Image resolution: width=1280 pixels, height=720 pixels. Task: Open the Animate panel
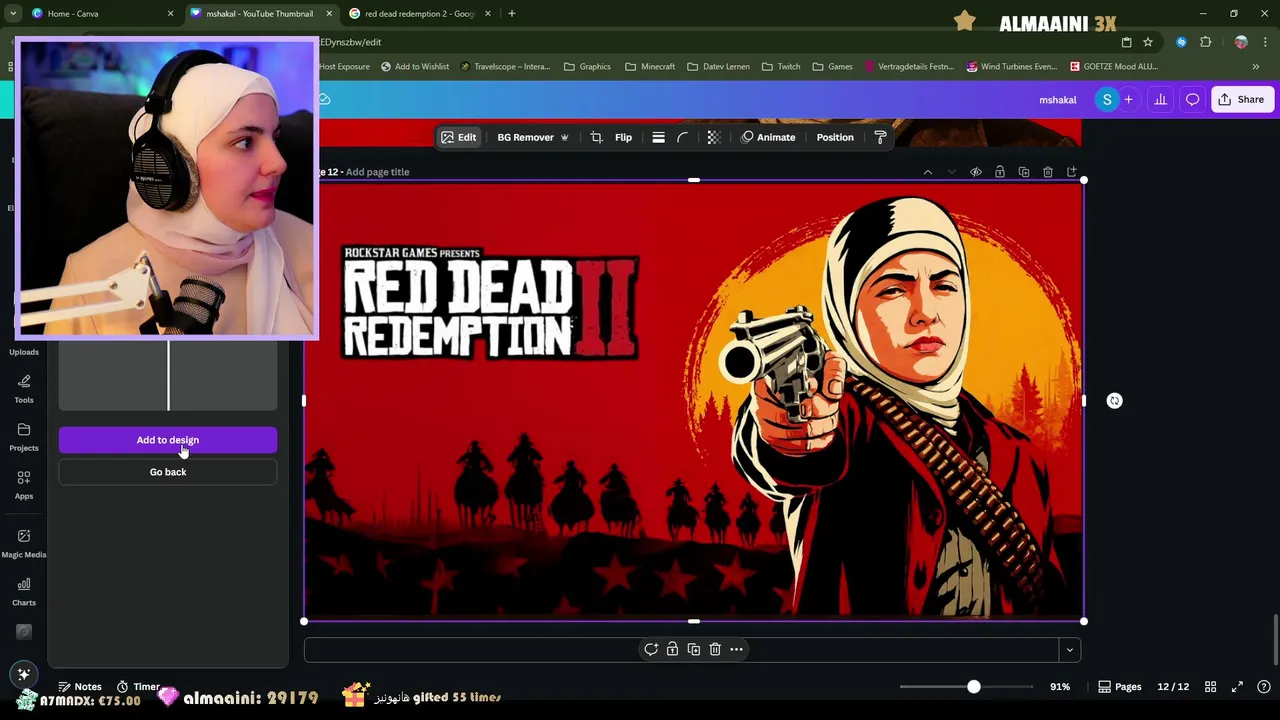point(768,137)
